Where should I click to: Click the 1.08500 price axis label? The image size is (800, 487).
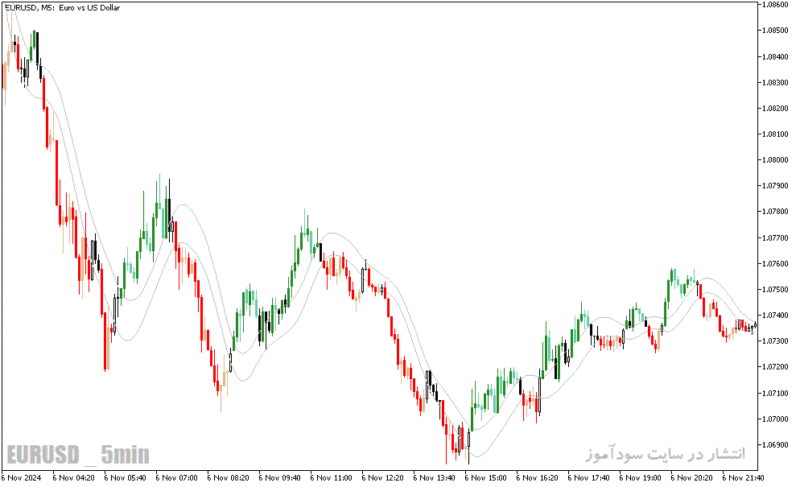tap(775, 31)
